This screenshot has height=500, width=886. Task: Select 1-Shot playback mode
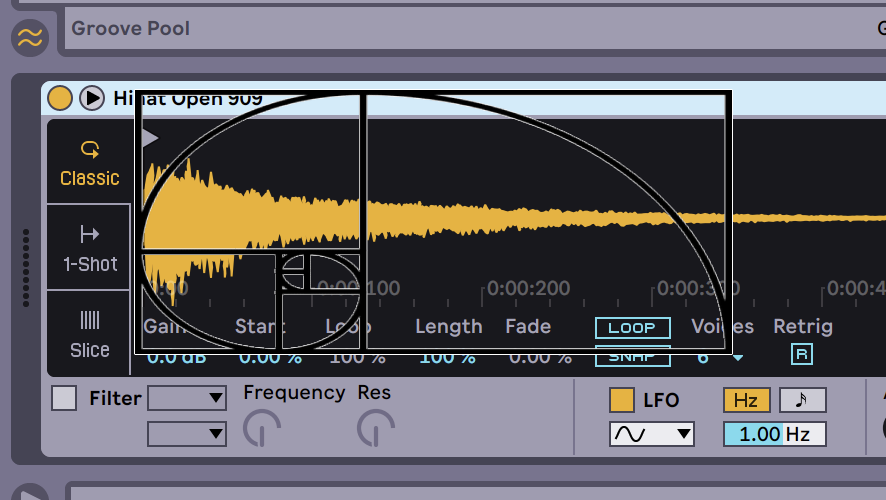coord(89,247)
